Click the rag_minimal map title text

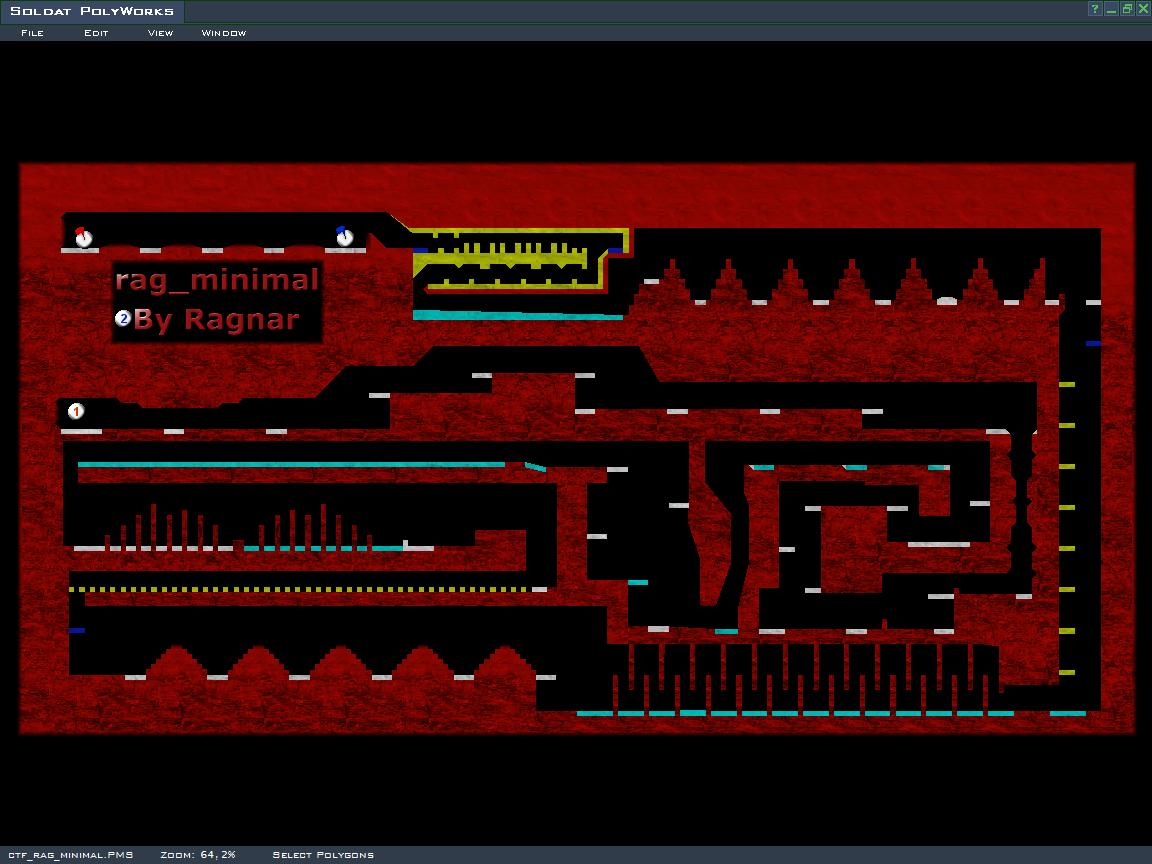[217, 280]
